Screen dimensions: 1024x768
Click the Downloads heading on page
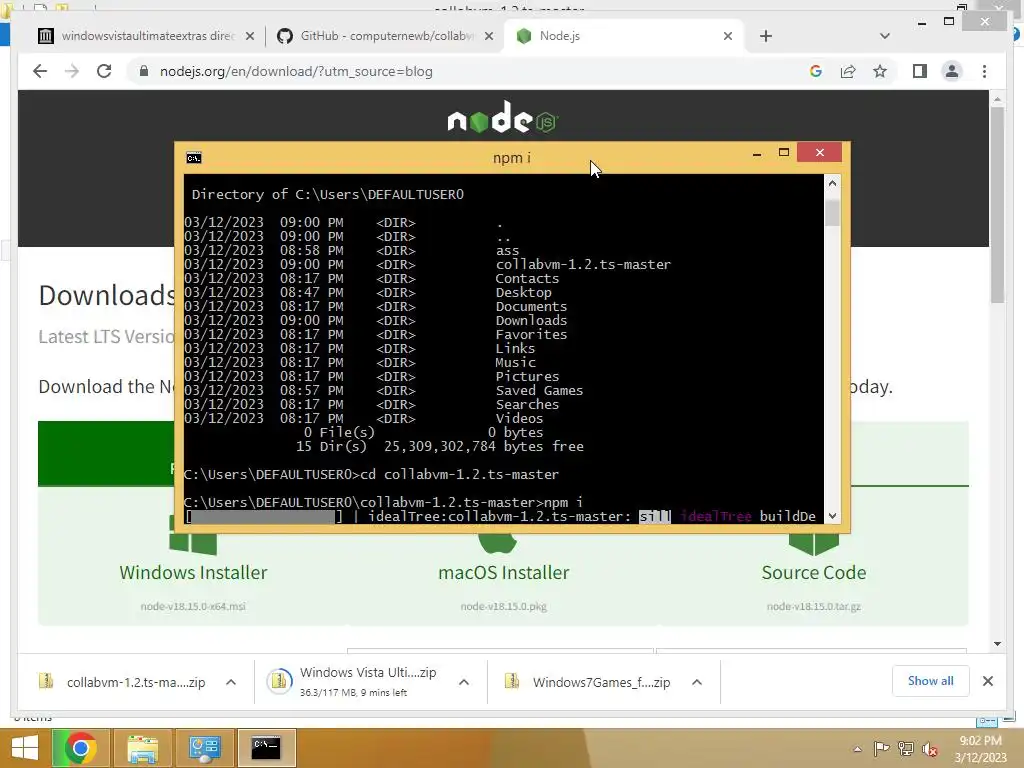(106, 295)
